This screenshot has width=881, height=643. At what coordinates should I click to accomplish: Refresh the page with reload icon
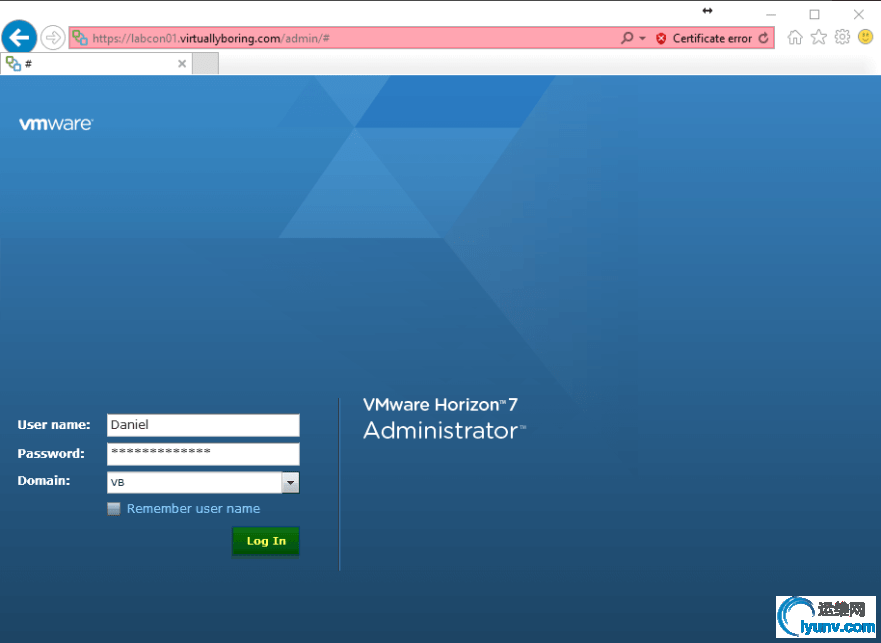[x=763, y=38]
